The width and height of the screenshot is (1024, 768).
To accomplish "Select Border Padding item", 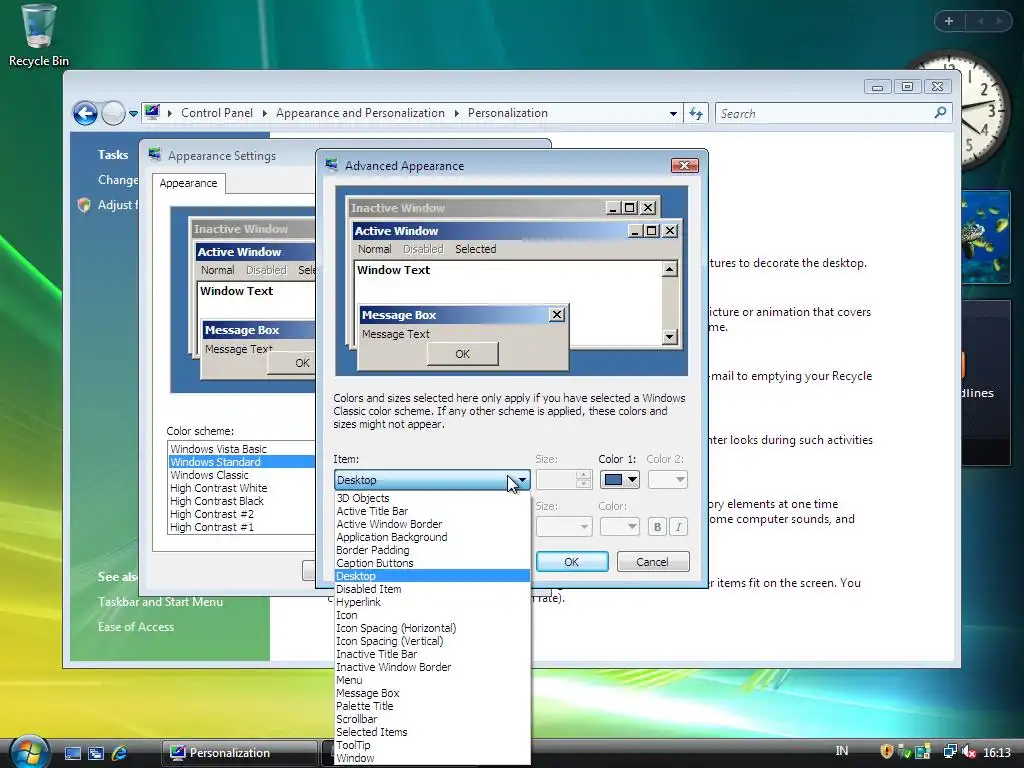I will point(432,551).
